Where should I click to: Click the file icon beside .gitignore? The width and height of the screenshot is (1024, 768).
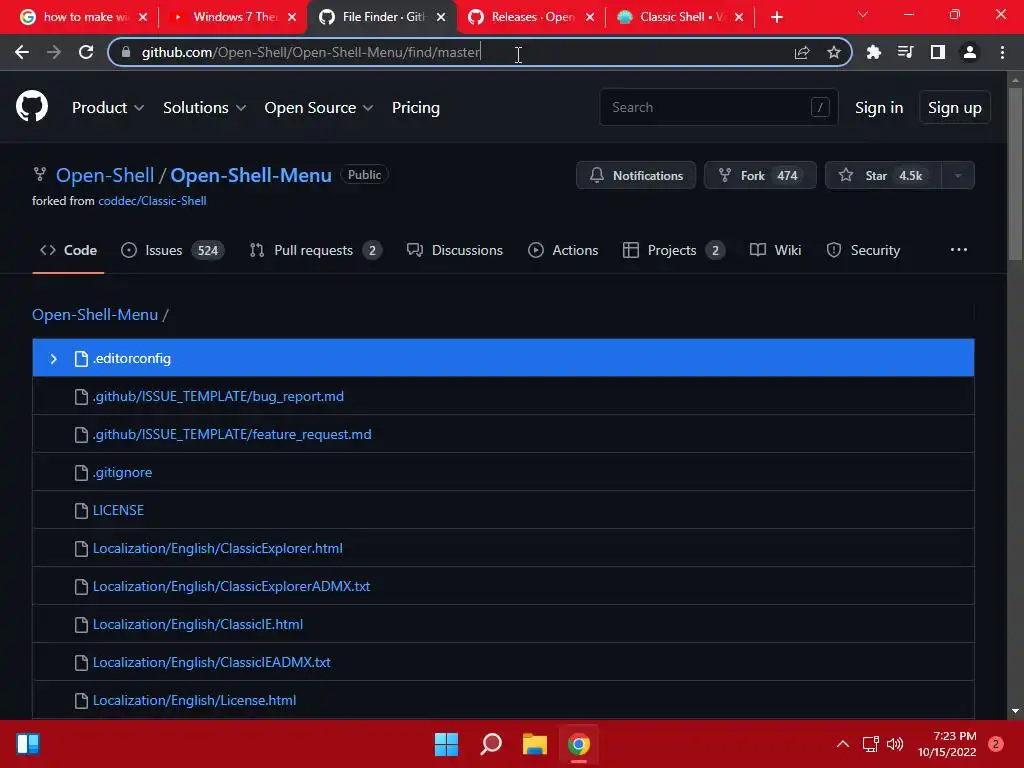coord(81,473)
